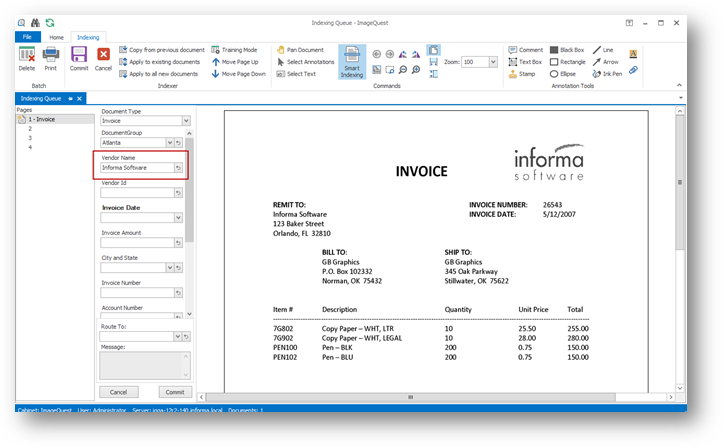Apply to all new documents
The width and height of the screenshot is (724, 448).
coord(158,74)
